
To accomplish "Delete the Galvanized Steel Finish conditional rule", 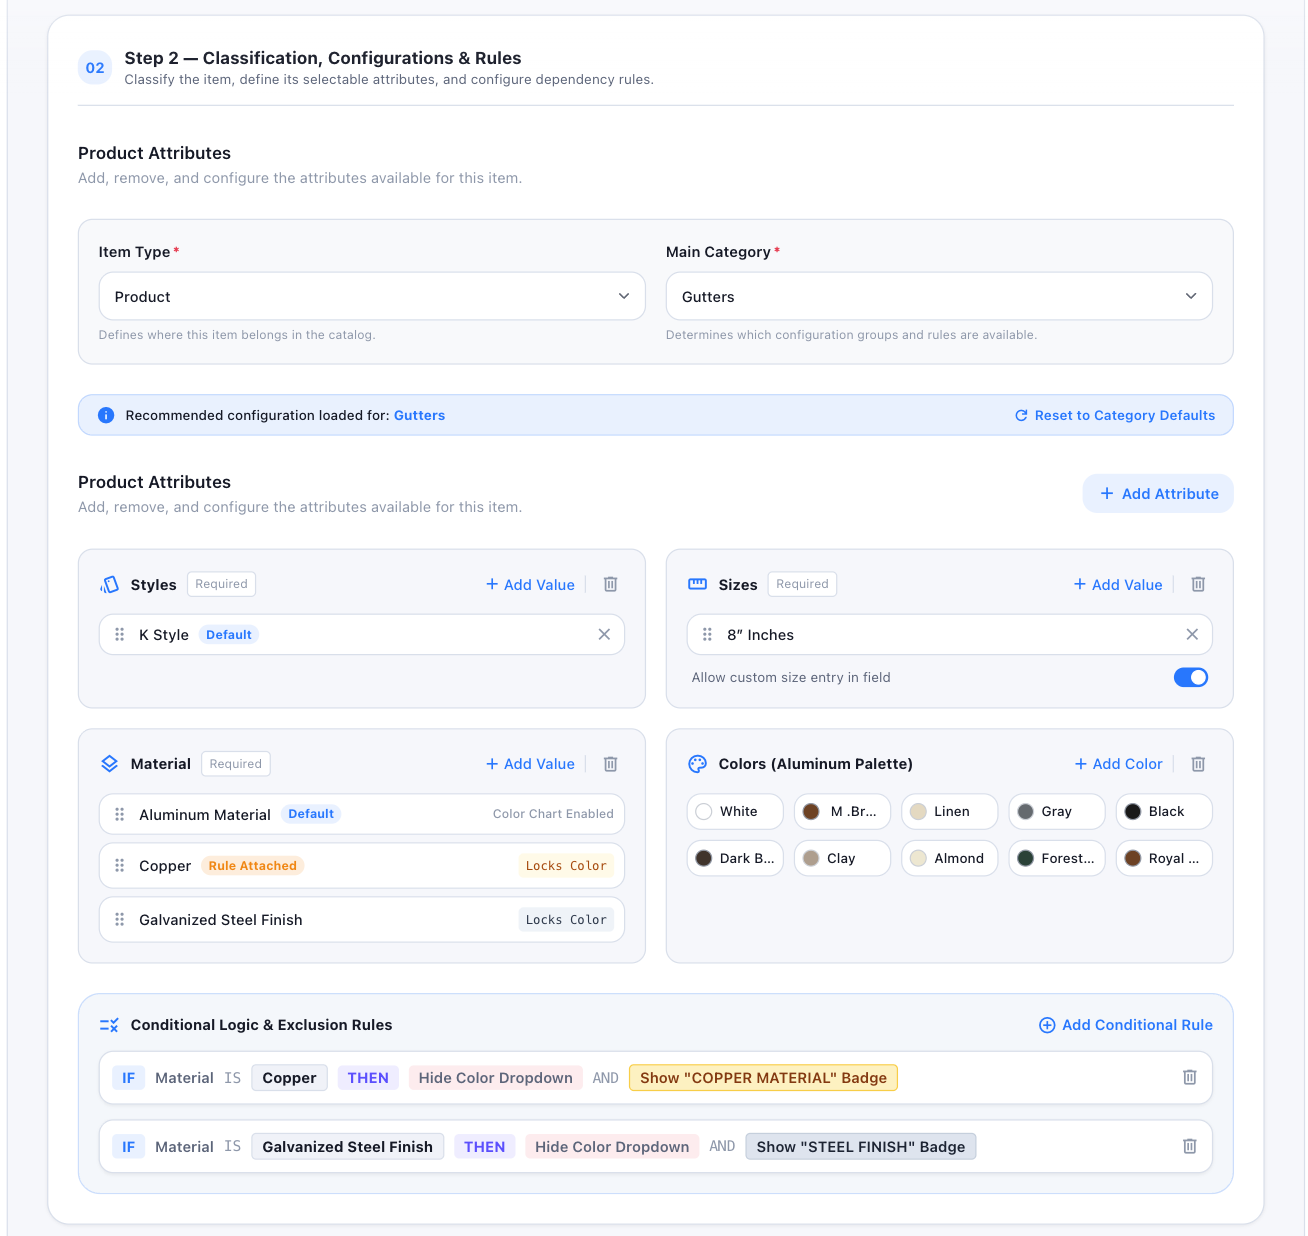I will tap(1190, 1146).
